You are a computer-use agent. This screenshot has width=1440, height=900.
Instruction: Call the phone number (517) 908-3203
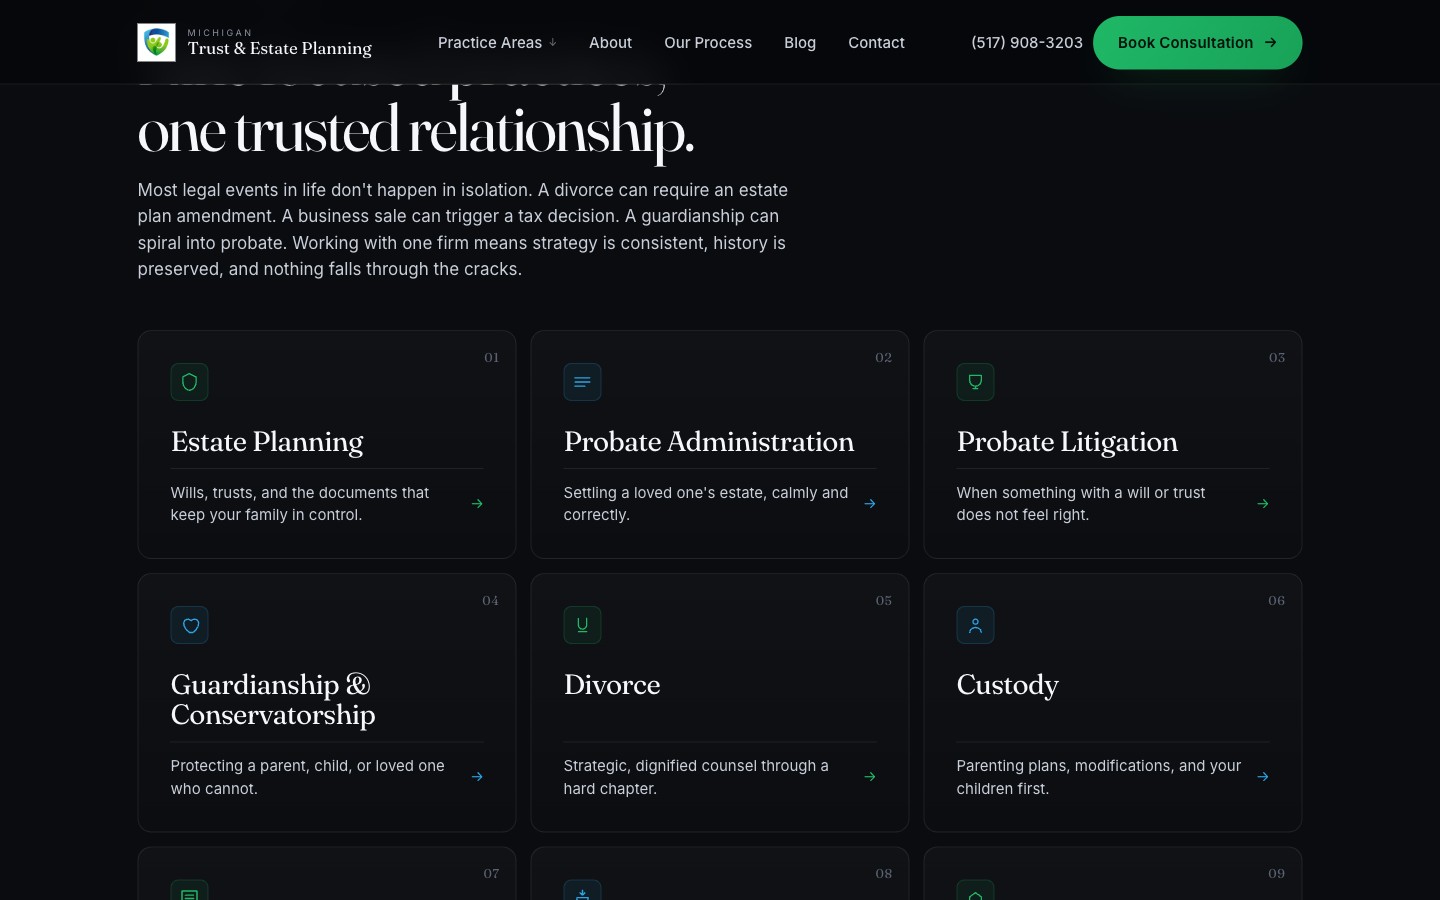coord(1027,43)
